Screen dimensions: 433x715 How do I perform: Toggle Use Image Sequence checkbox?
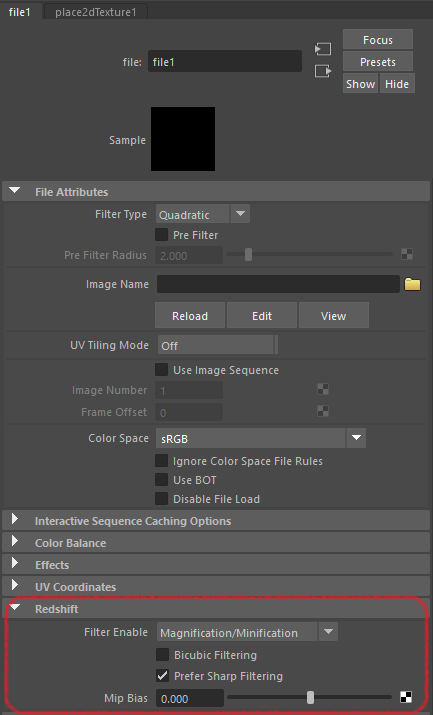click(x=161, y=369)
